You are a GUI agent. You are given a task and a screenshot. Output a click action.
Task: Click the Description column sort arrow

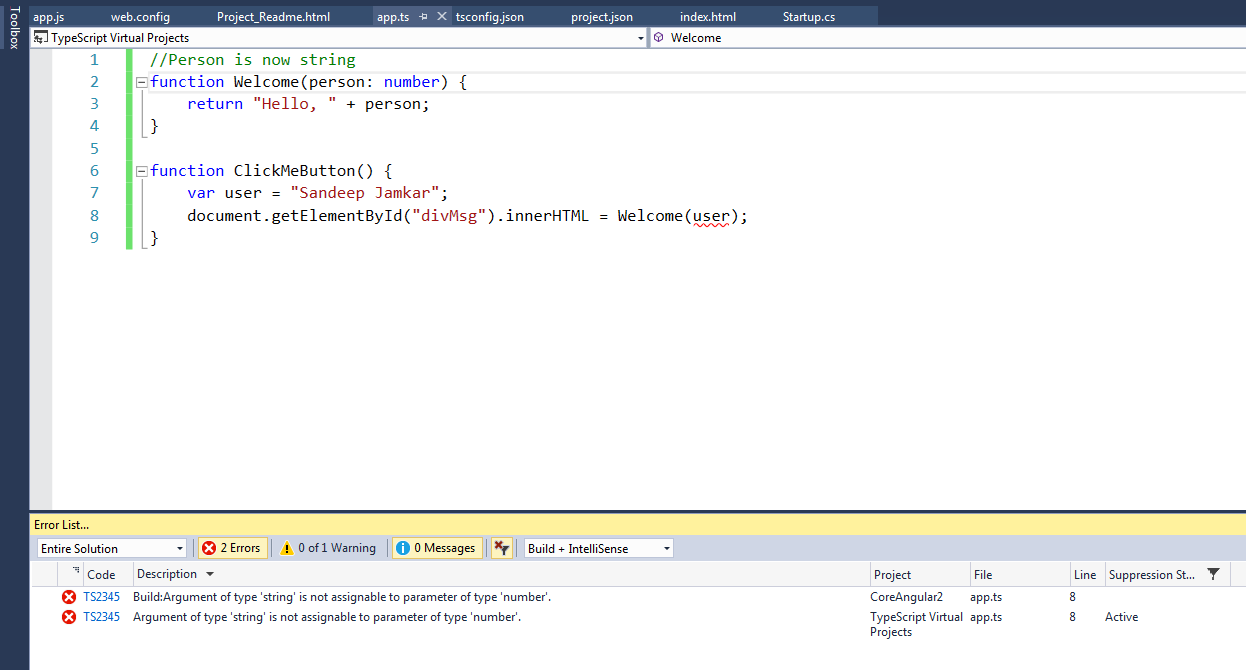(x=209, y=573)
